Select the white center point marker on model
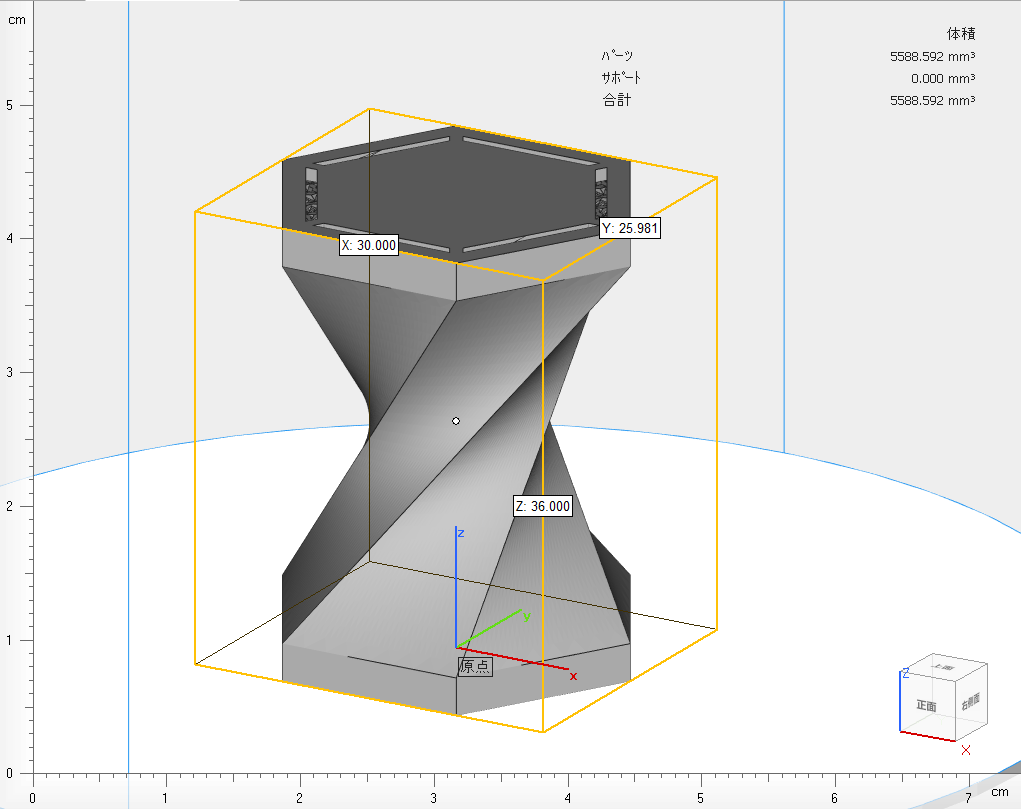1021x810 pixels. pyautogui.click(x=456, y=421)
